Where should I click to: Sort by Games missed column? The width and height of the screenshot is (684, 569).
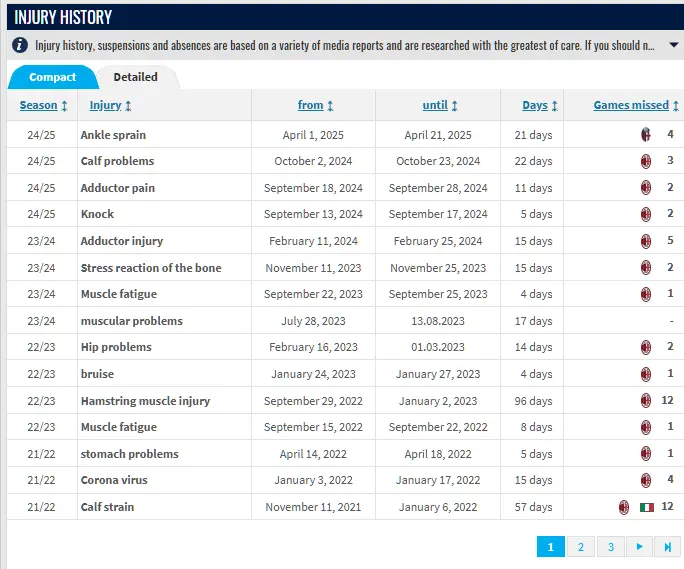click(x=636, y=105)
